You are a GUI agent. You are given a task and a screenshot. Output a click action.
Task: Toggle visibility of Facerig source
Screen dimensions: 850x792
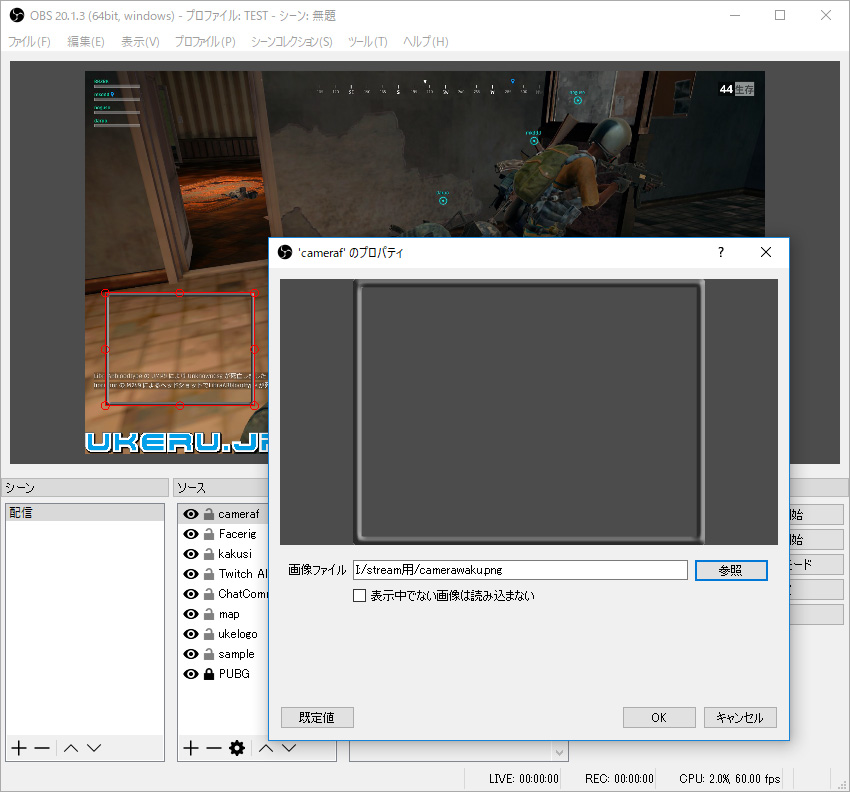pyautogui.click(x=190, y=534)
